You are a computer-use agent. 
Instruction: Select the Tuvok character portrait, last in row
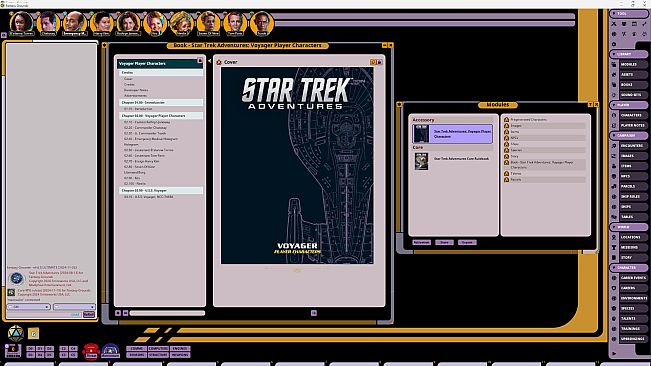click(x=262, y=23)
